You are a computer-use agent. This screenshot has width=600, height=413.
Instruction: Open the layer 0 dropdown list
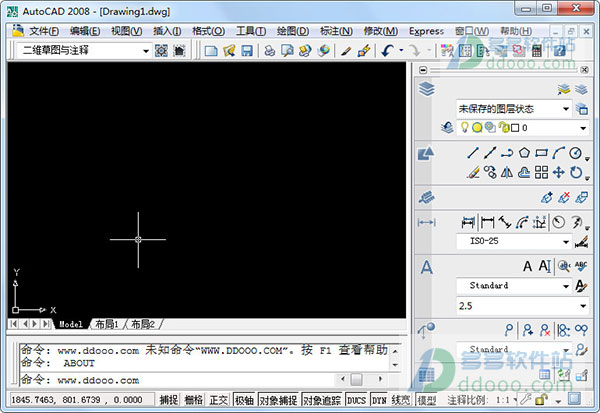[x=522, y=128]
